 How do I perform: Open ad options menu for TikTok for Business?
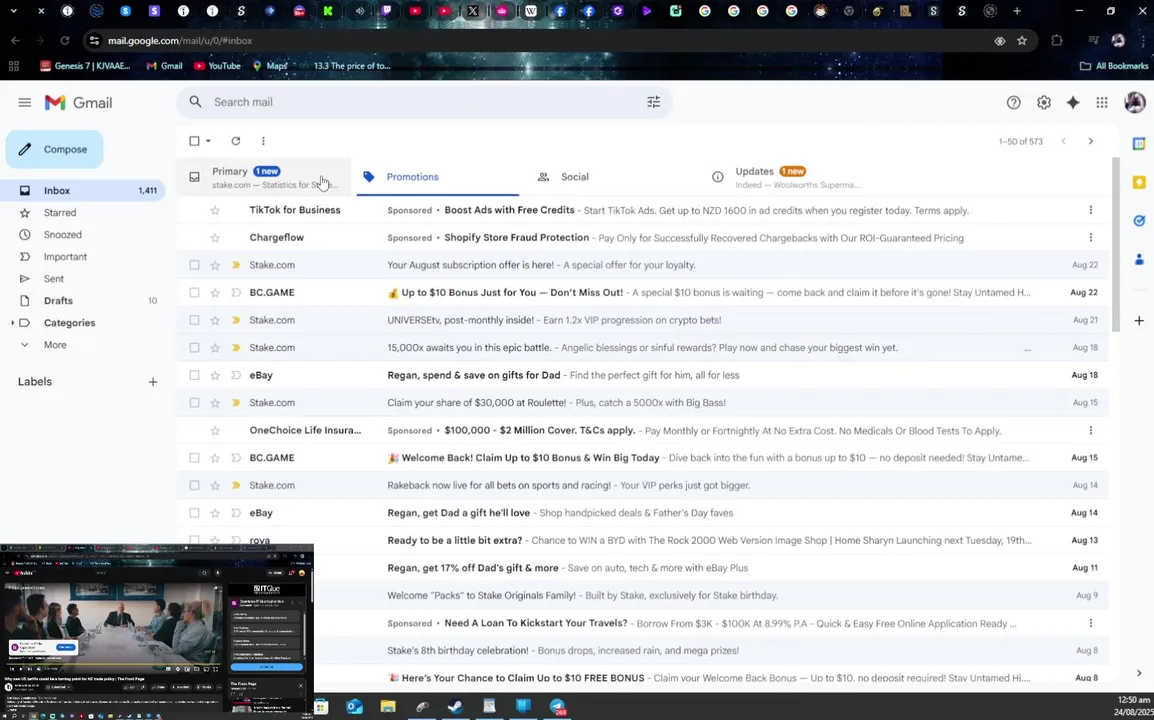pyautogui.click(x=1091, y=211)
